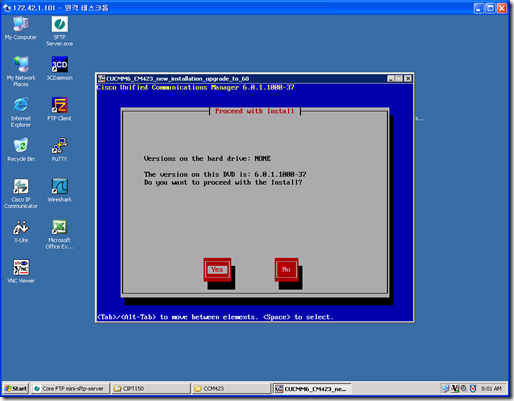The width and height of the screenshot is (514, 401).
Task: Click the Tab/Alt-Tab navigation hint line
Action: pyautogui.click(x=215, y=317)
